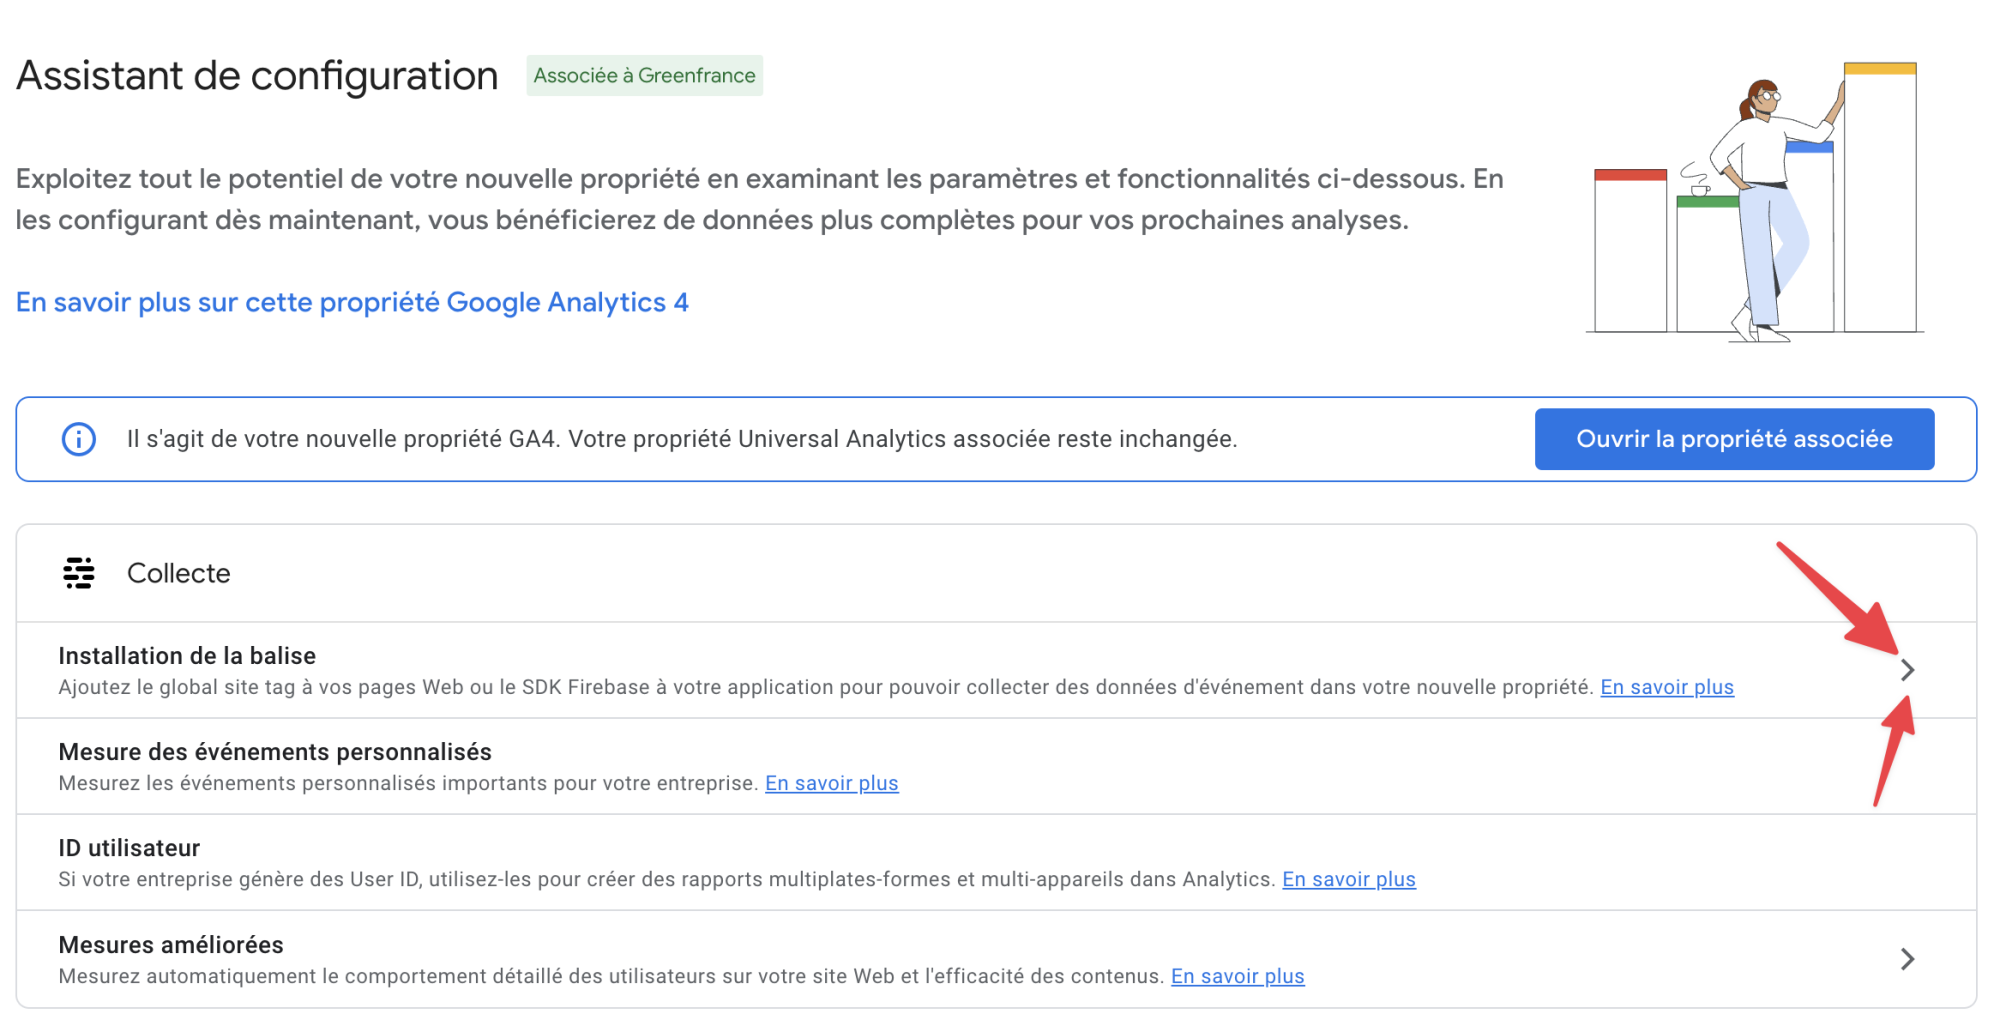Open the En savoir plus sur cette propriété link
This screenshot has width=2000, height=1026.
pyautogui.click(x=352, y=302)
